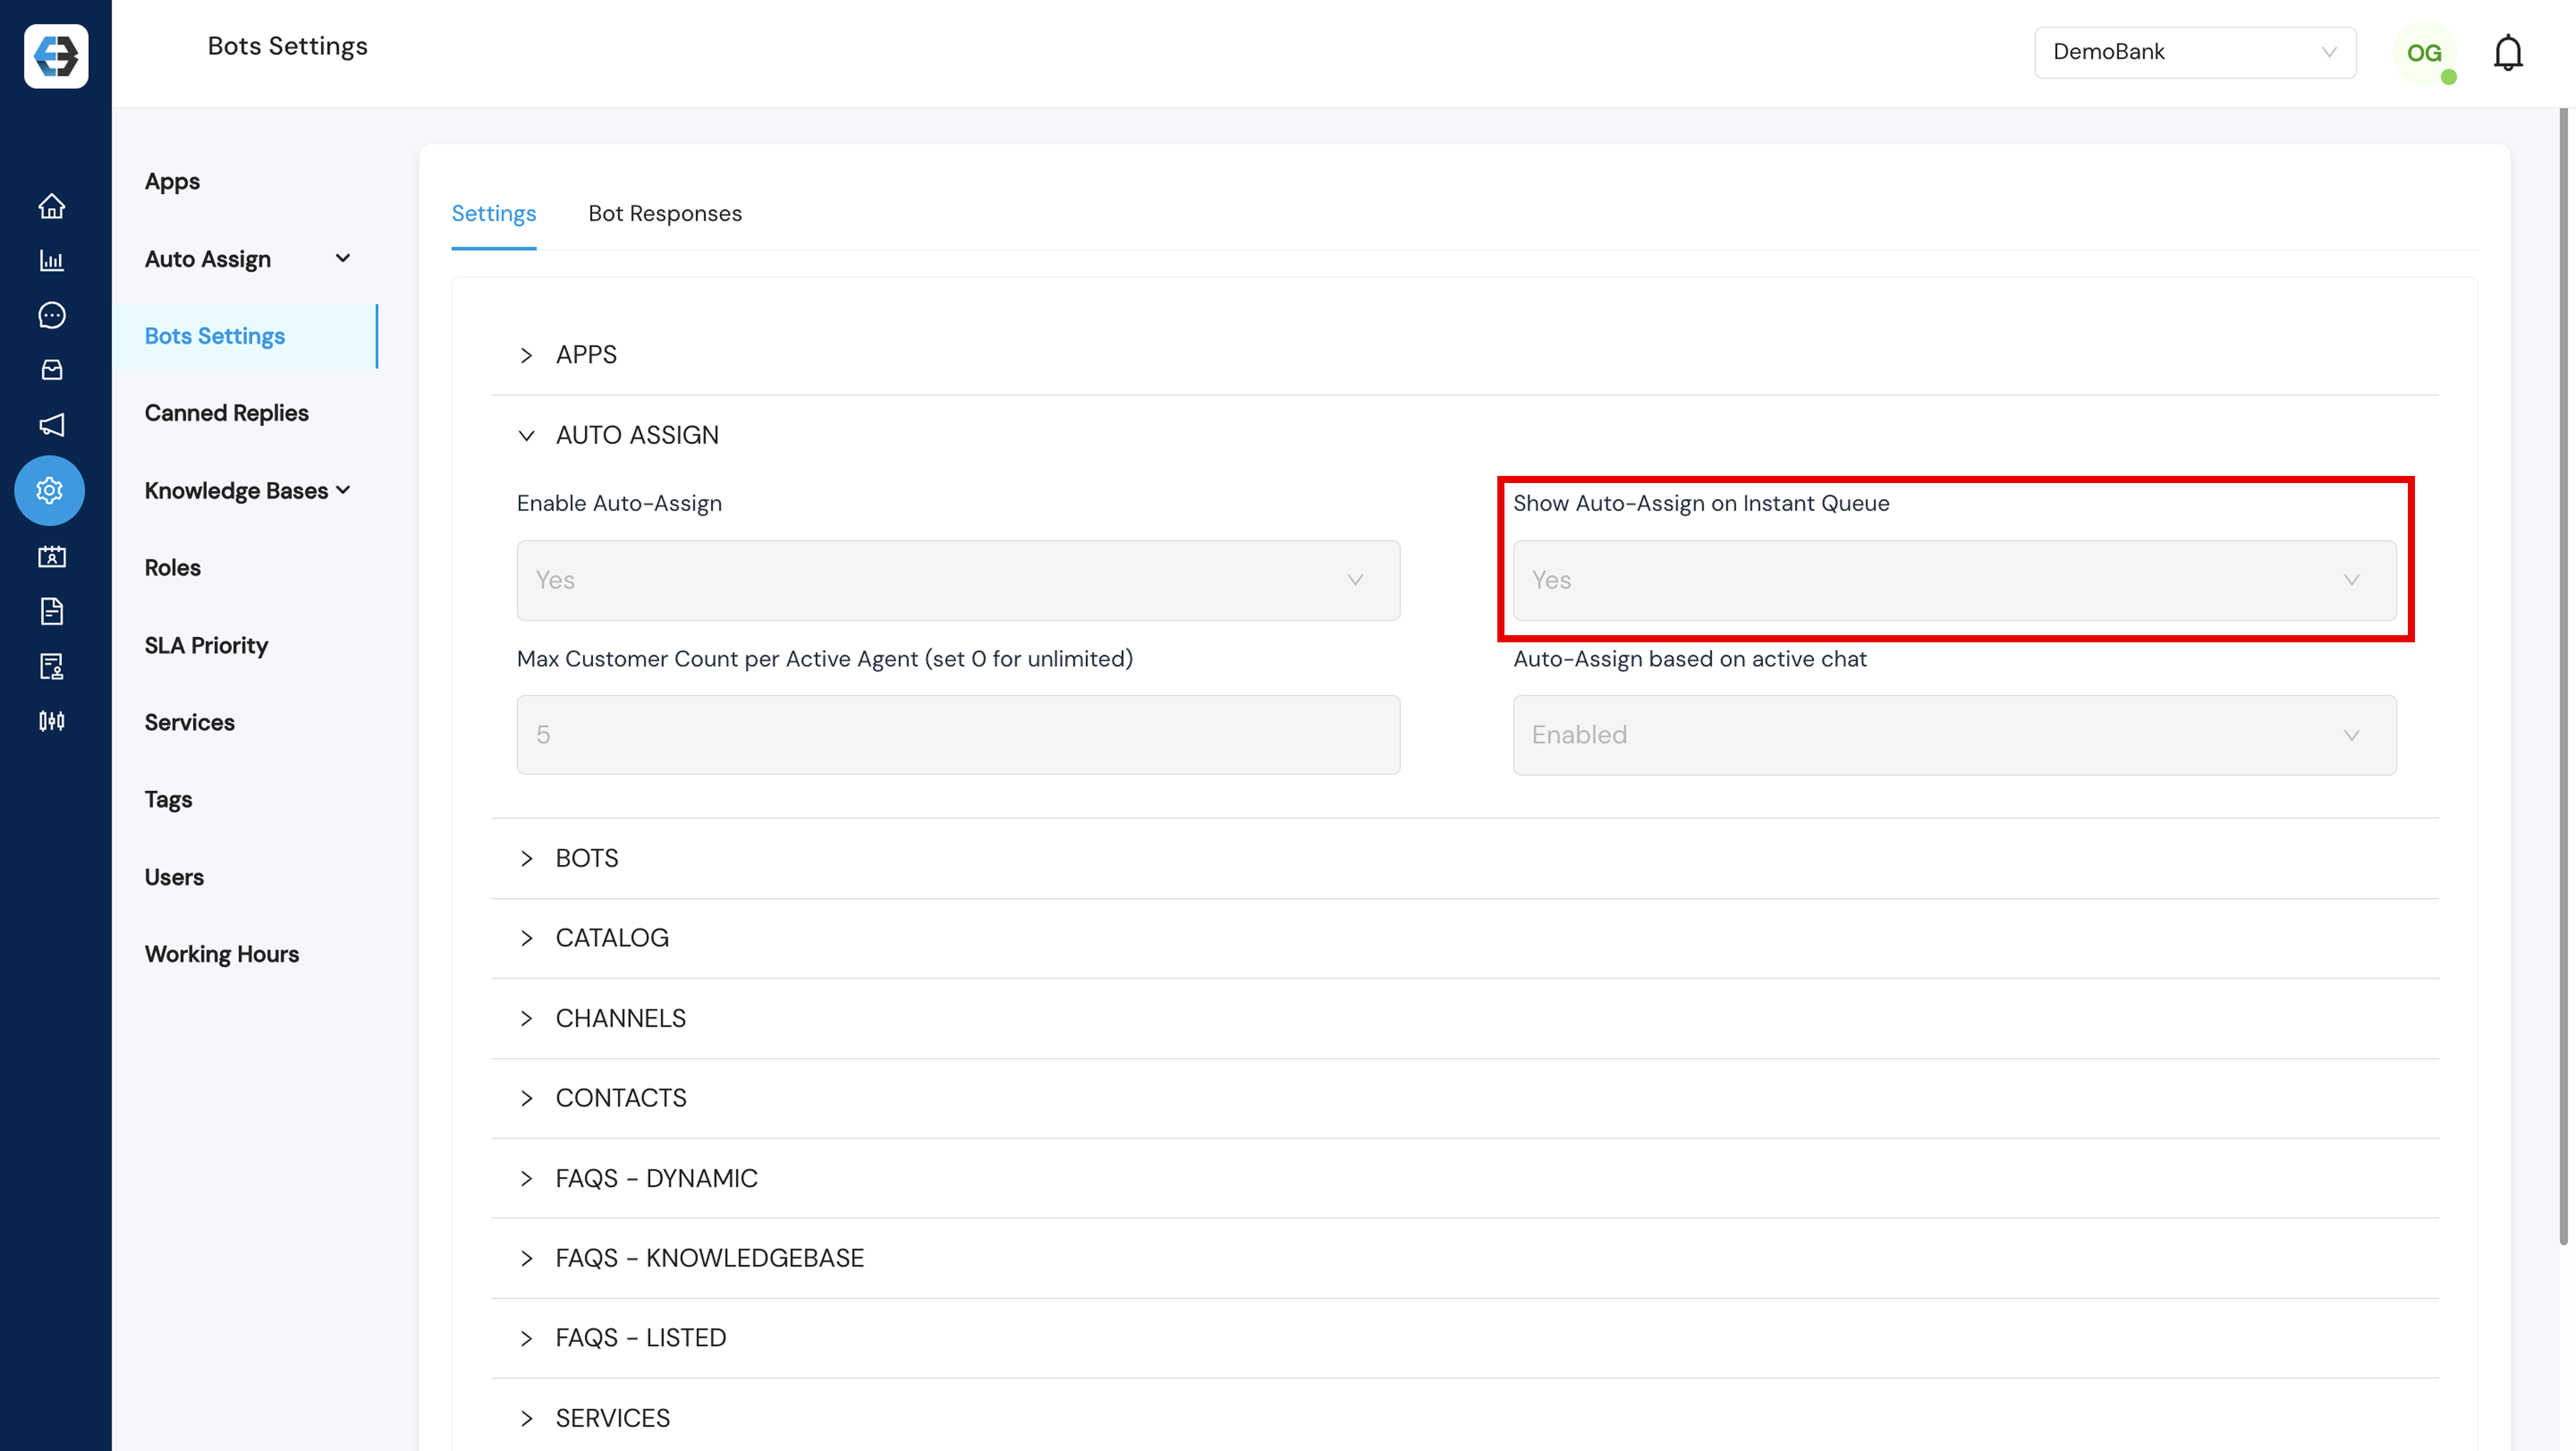Viewport: 2576px width, 1451px height.
Task: Open the sliders tuning icon in the sidebar
Action: tap(52, 721)
